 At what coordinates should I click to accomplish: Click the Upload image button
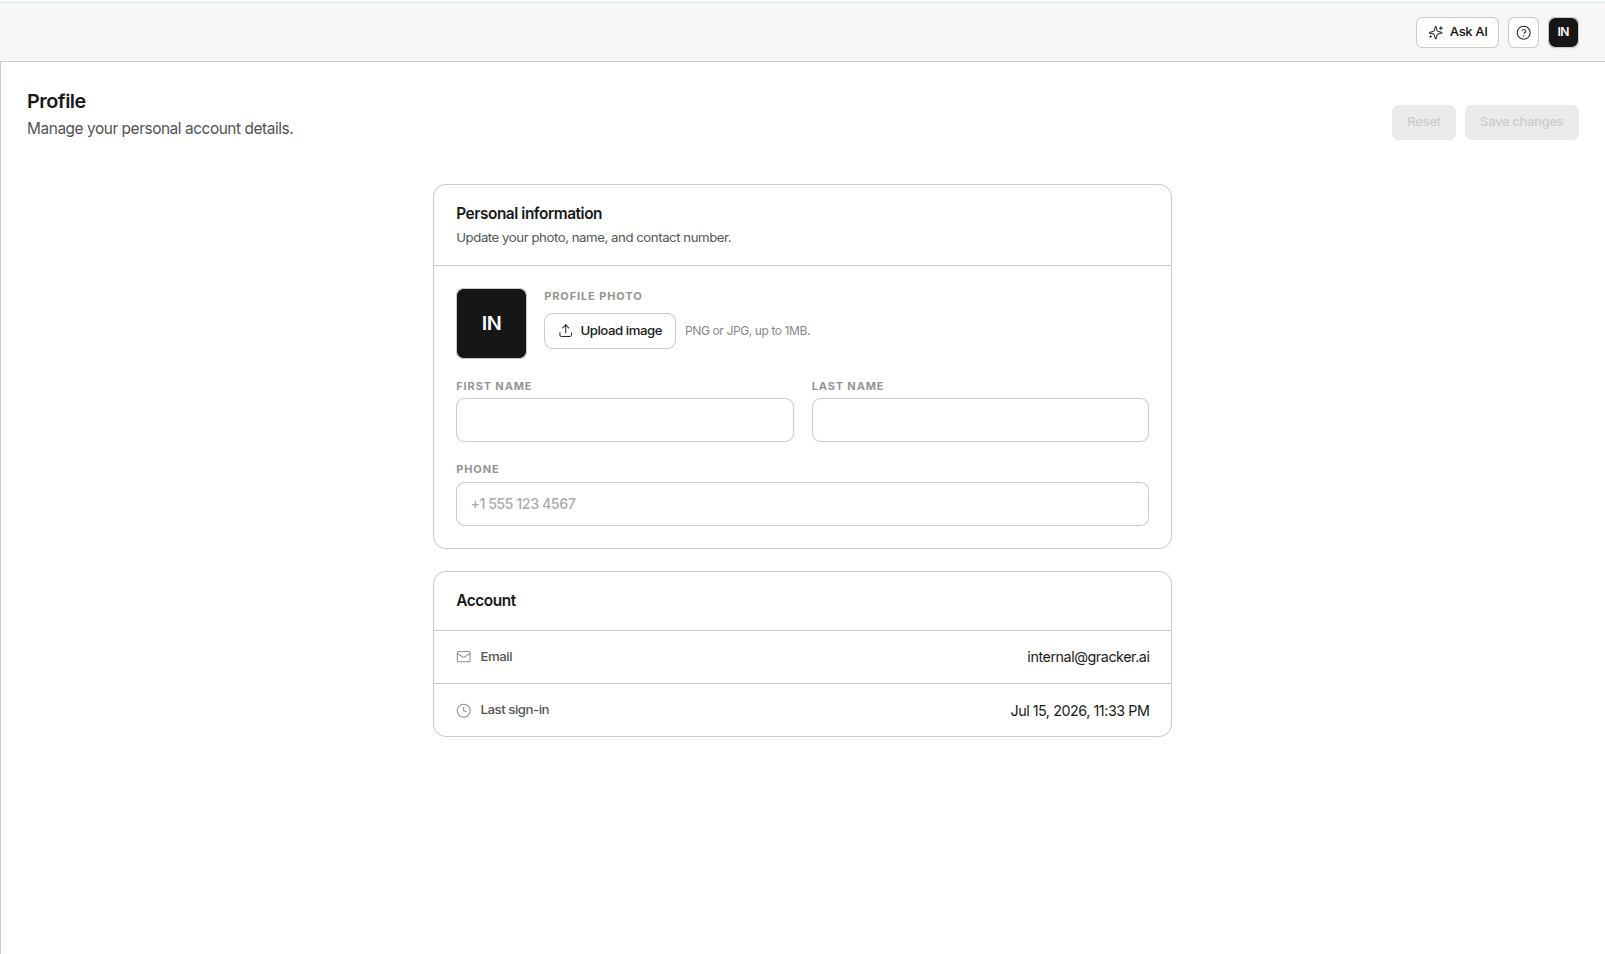610,331
